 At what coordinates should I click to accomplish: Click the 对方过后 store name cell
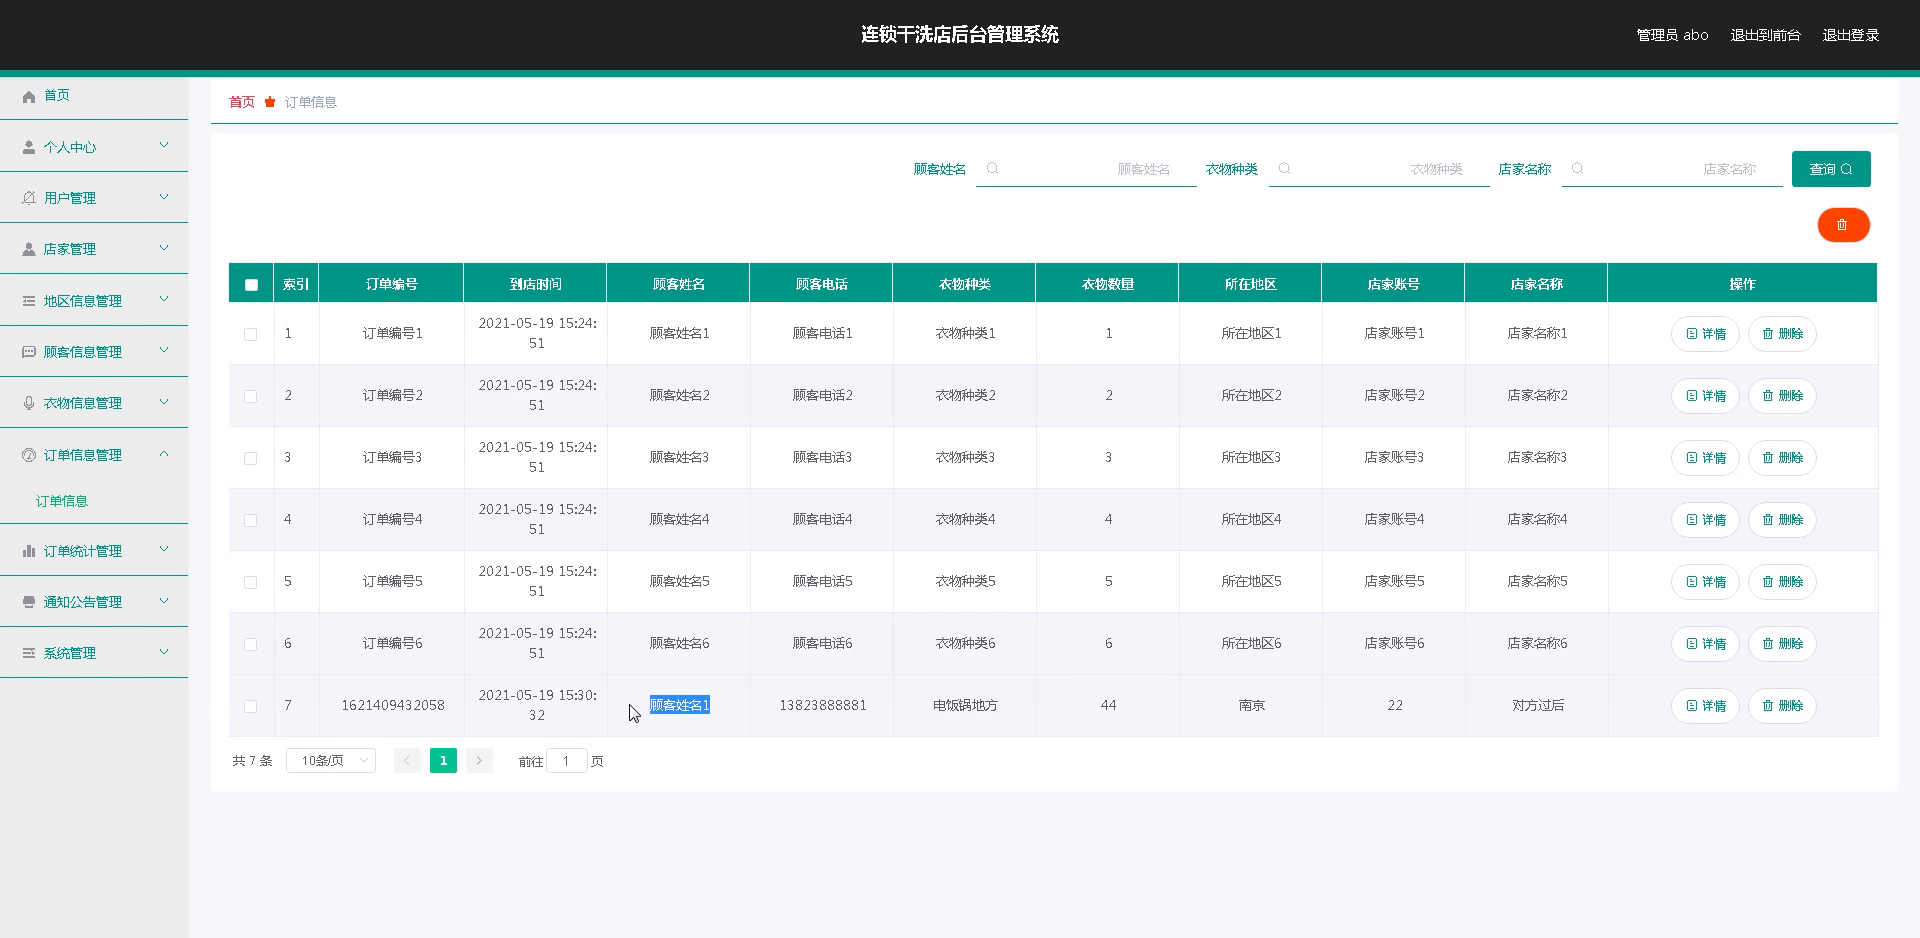[x=1537, y=705]
